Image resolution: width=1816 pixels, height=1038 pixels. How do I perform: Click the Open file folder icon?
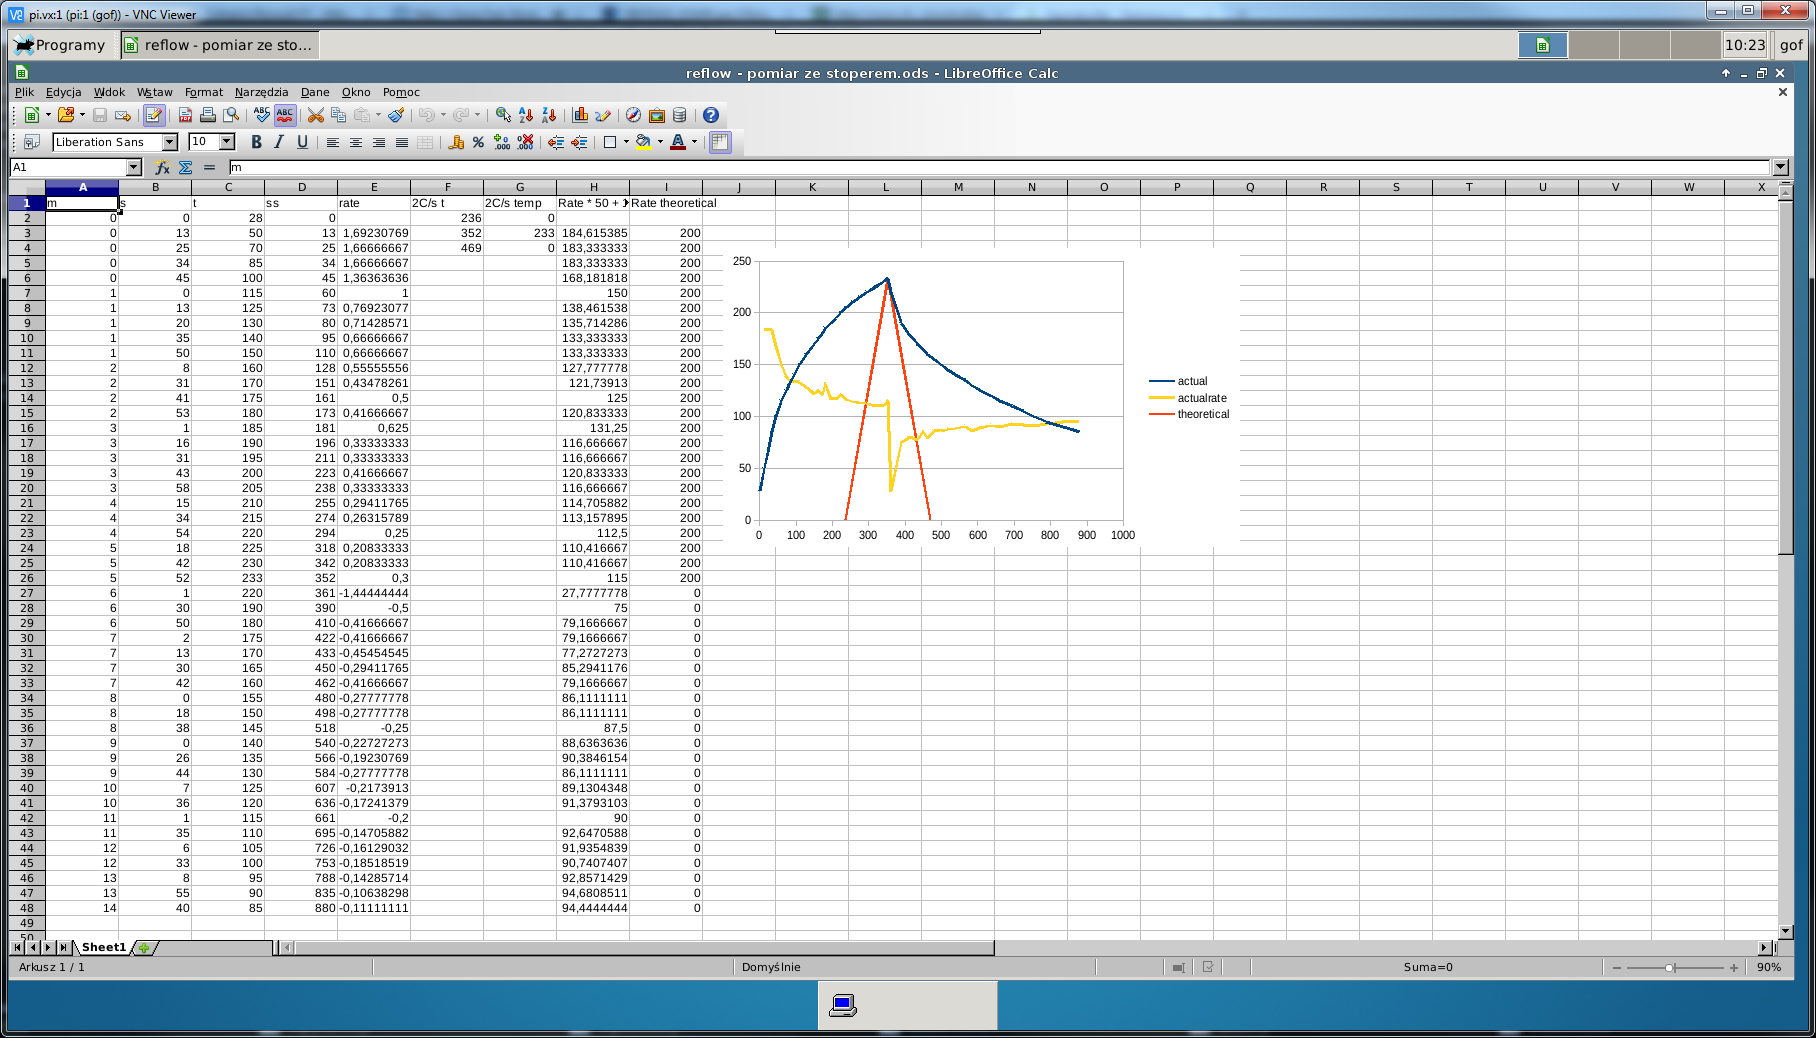click(x=66, y=115)
